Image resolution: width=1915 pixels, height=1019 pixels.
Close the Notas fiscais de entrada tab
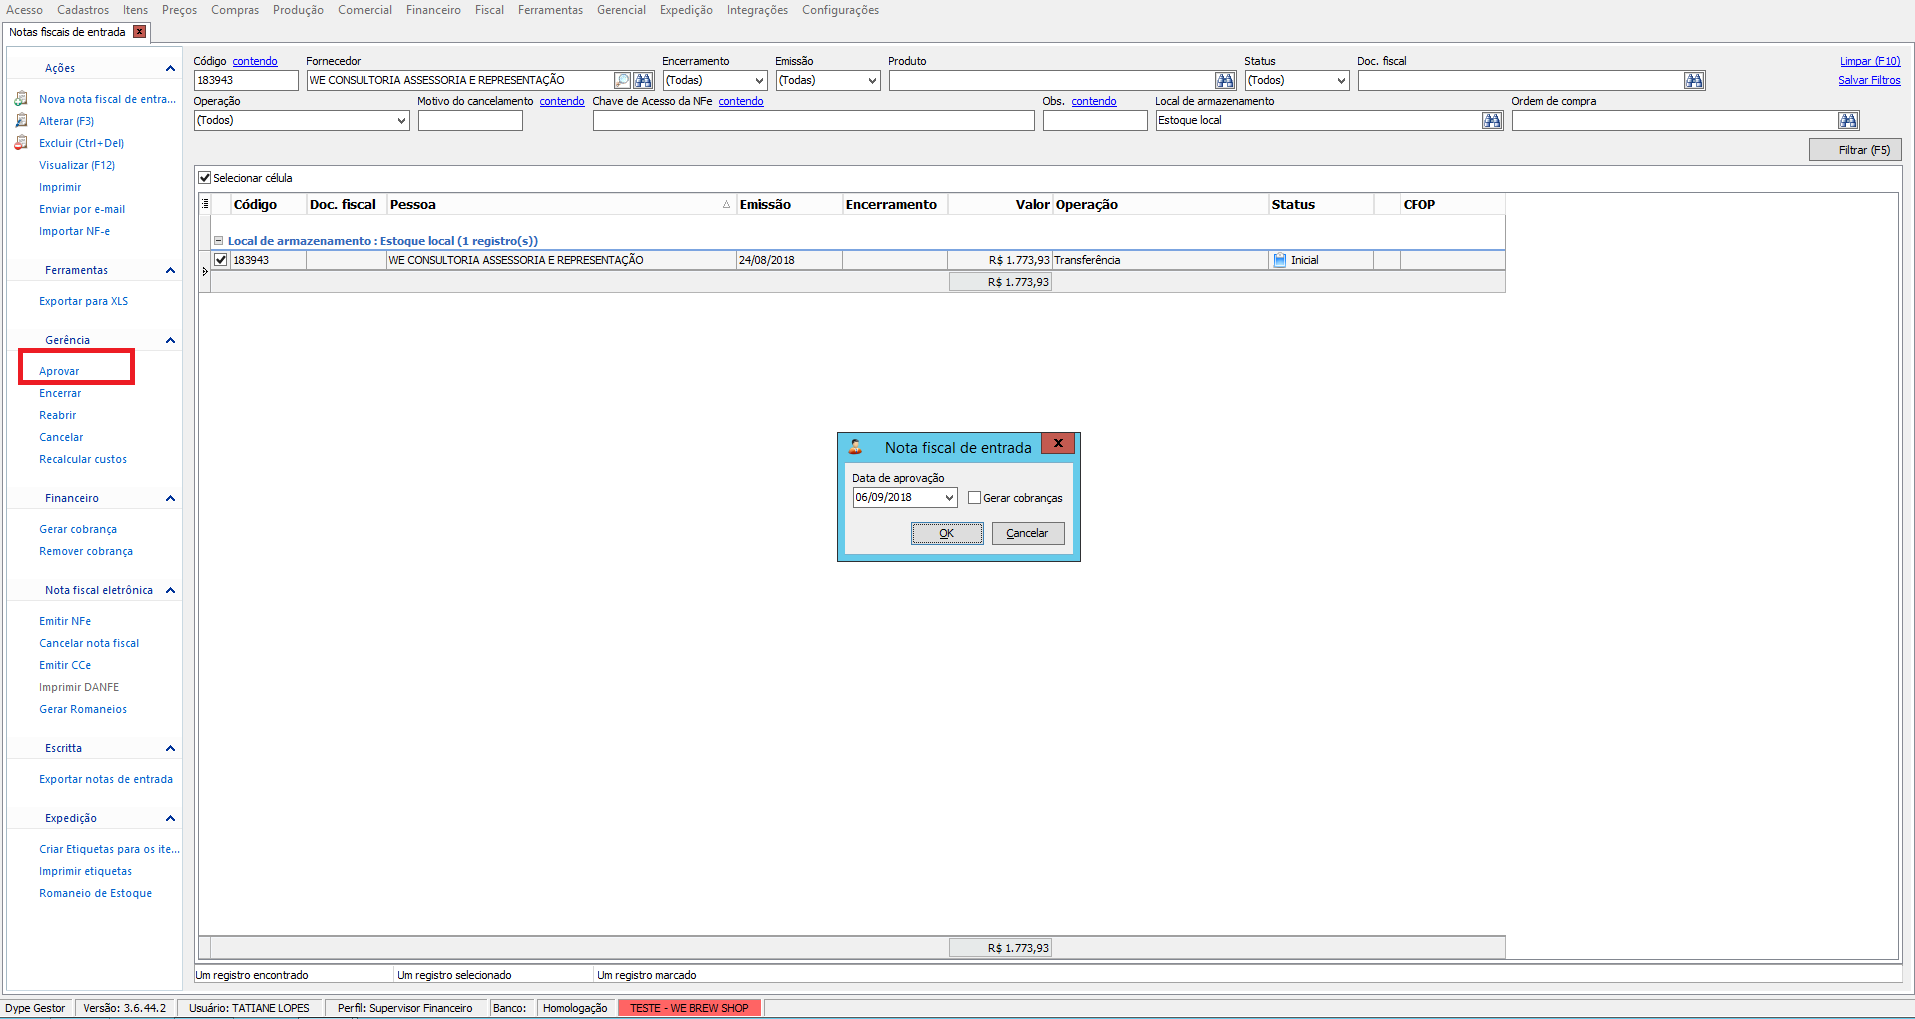pyautogui.click(x=140, y=32)
